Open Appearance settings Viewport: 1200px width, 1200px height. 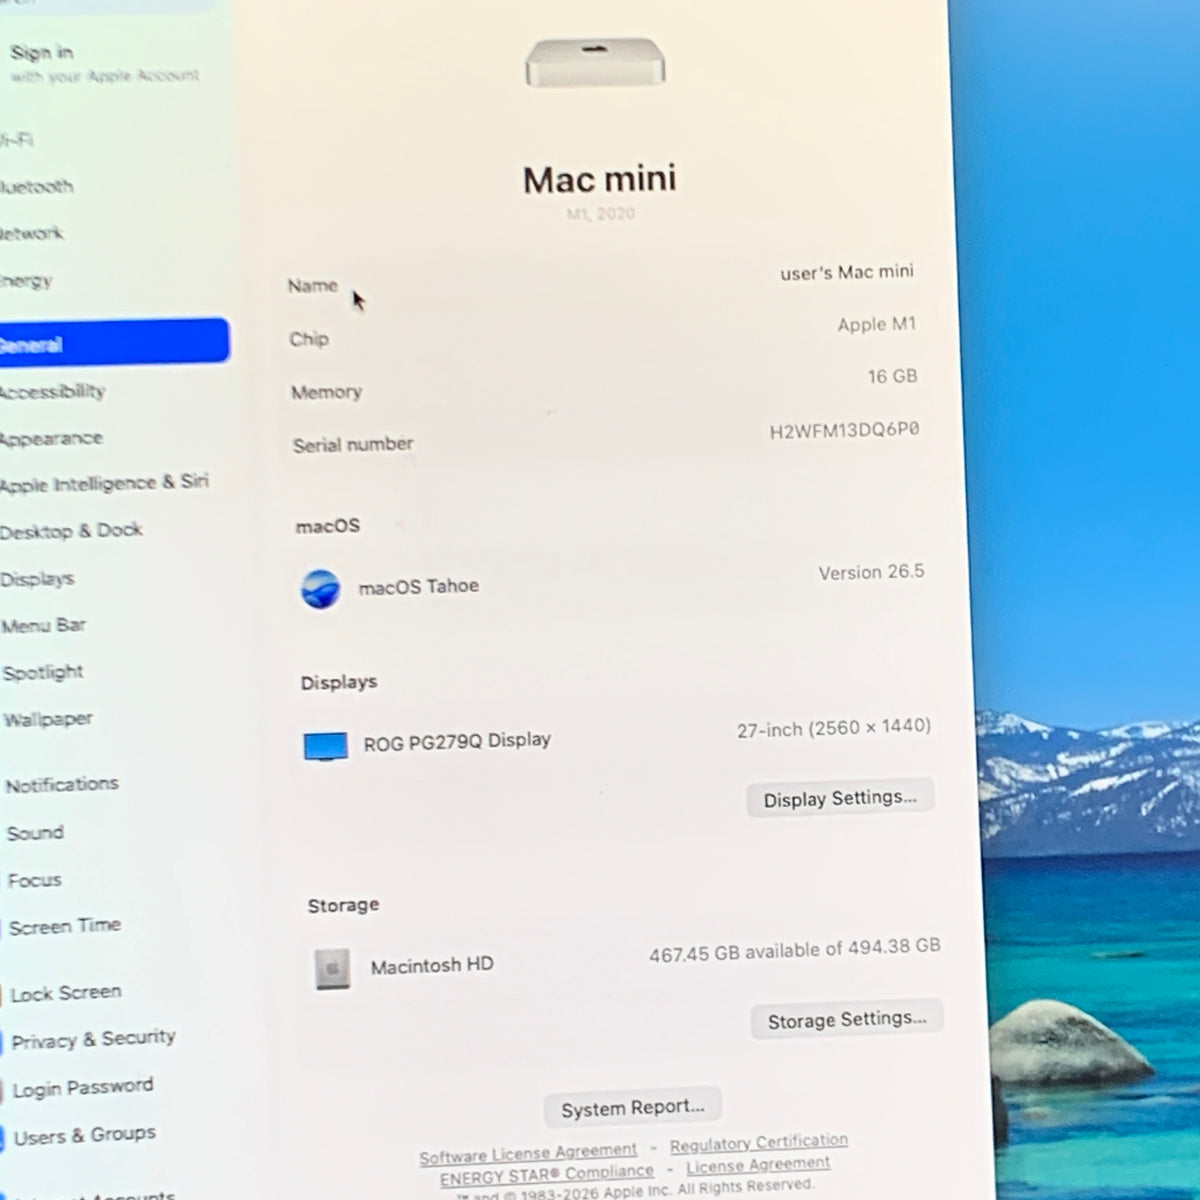click(51, 439)
